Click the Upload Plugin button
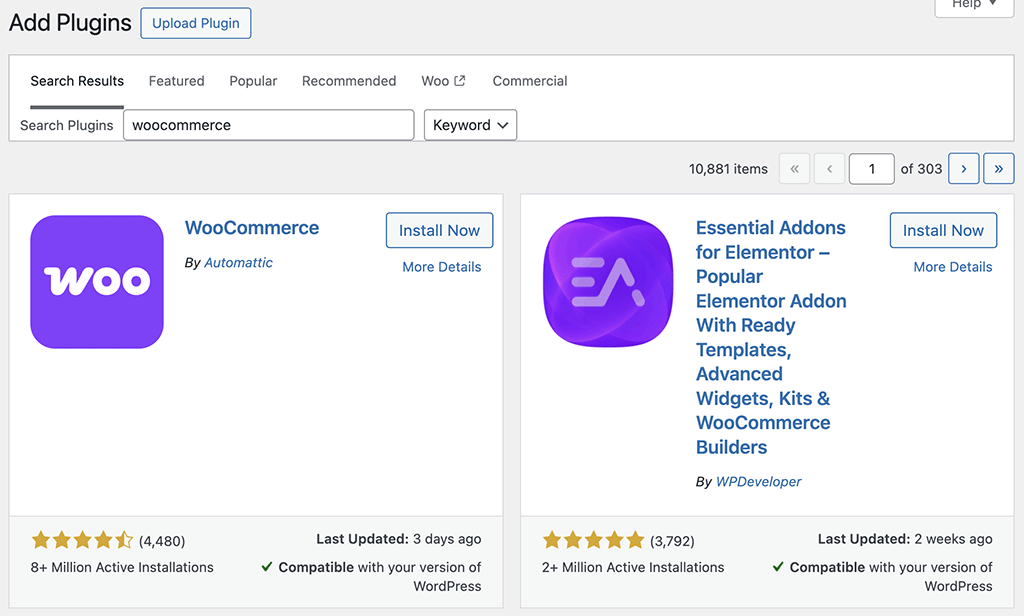The width and height of the screenshot is (1024, 616). pos(196,23)
